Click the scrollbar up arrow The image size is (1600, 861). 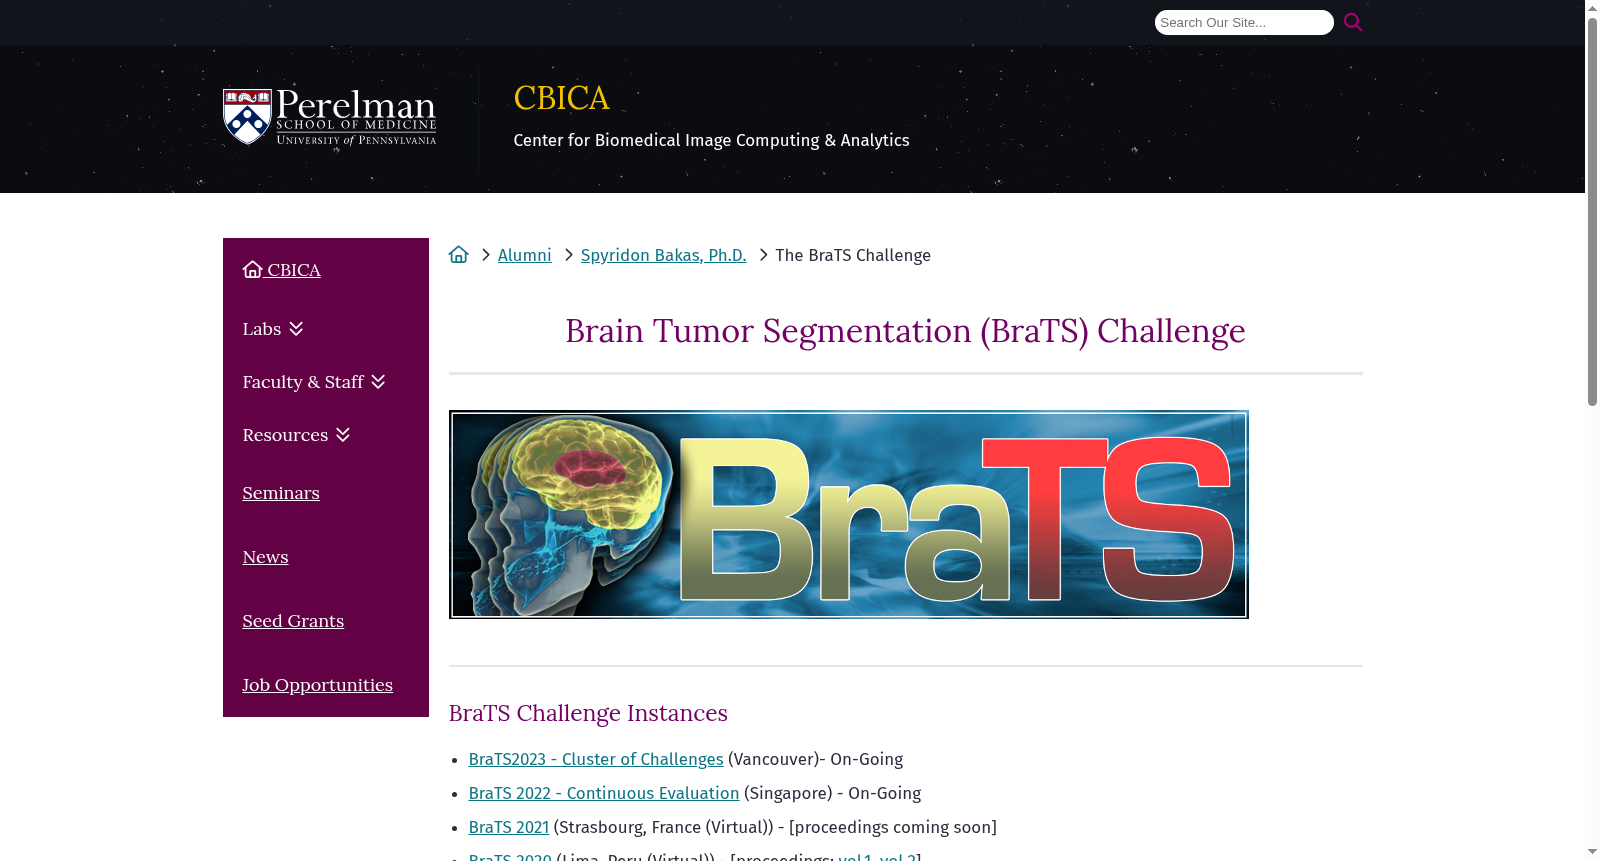1592,7
